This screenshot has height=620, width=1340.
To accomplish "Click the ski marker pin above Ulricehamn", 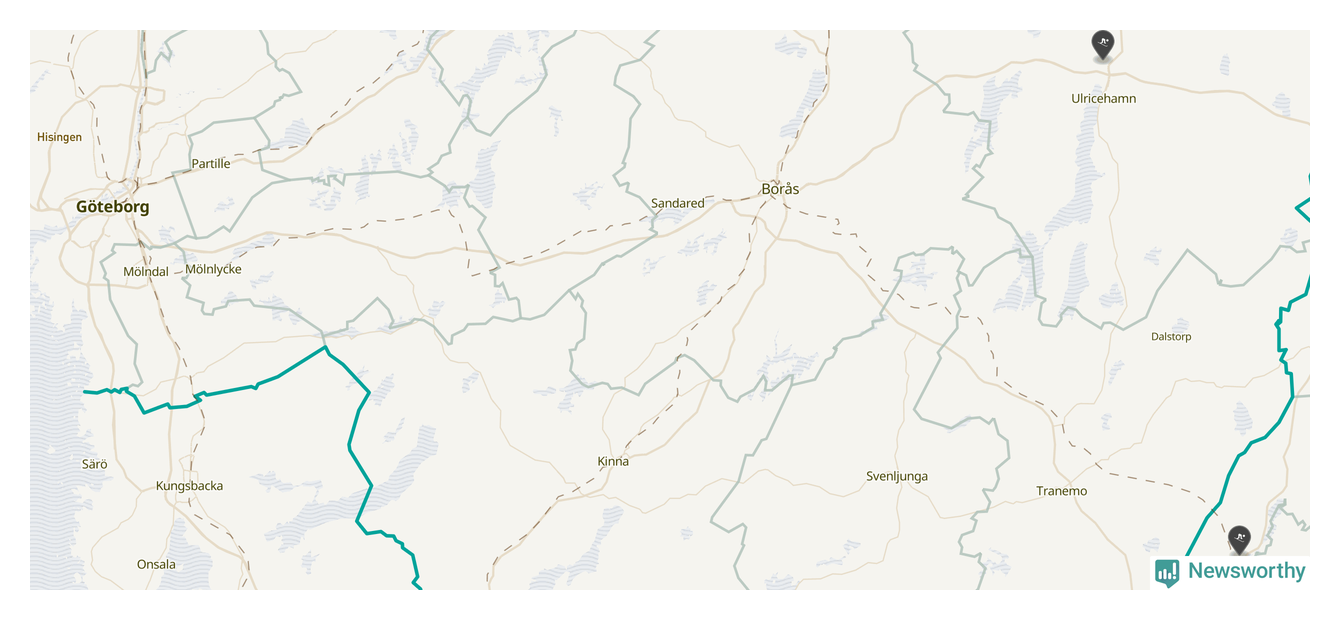I will click(1102, 45).
